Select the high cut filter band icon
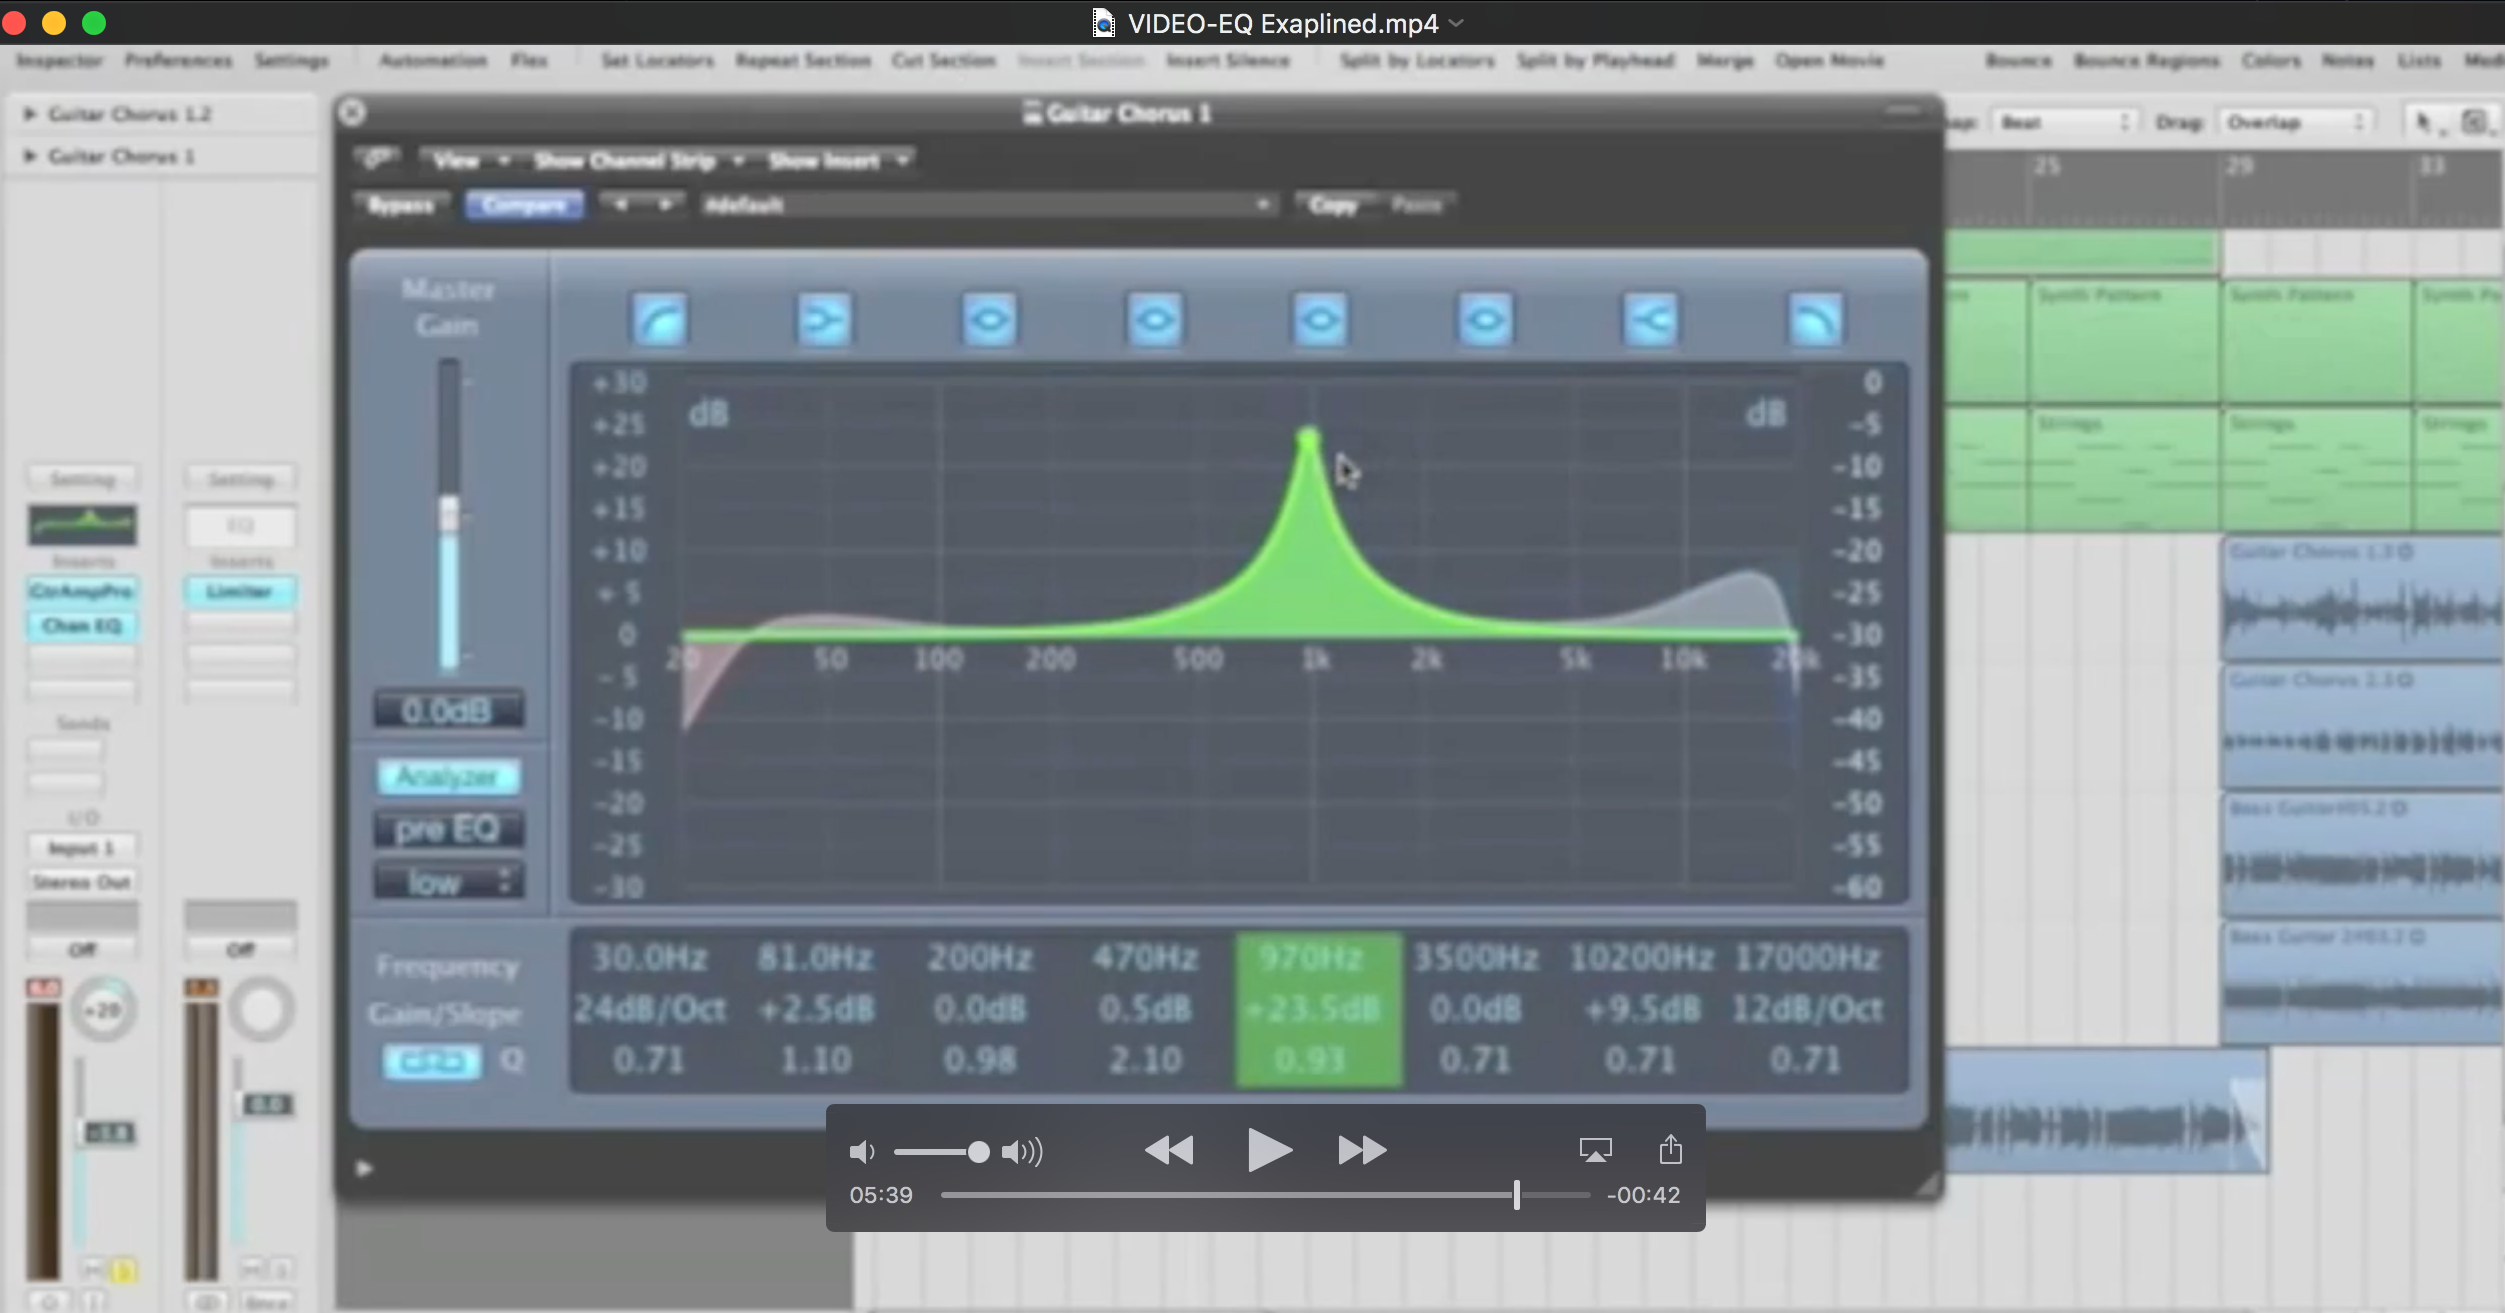The image size is (2505, 1313). (x=1815, y=319)
